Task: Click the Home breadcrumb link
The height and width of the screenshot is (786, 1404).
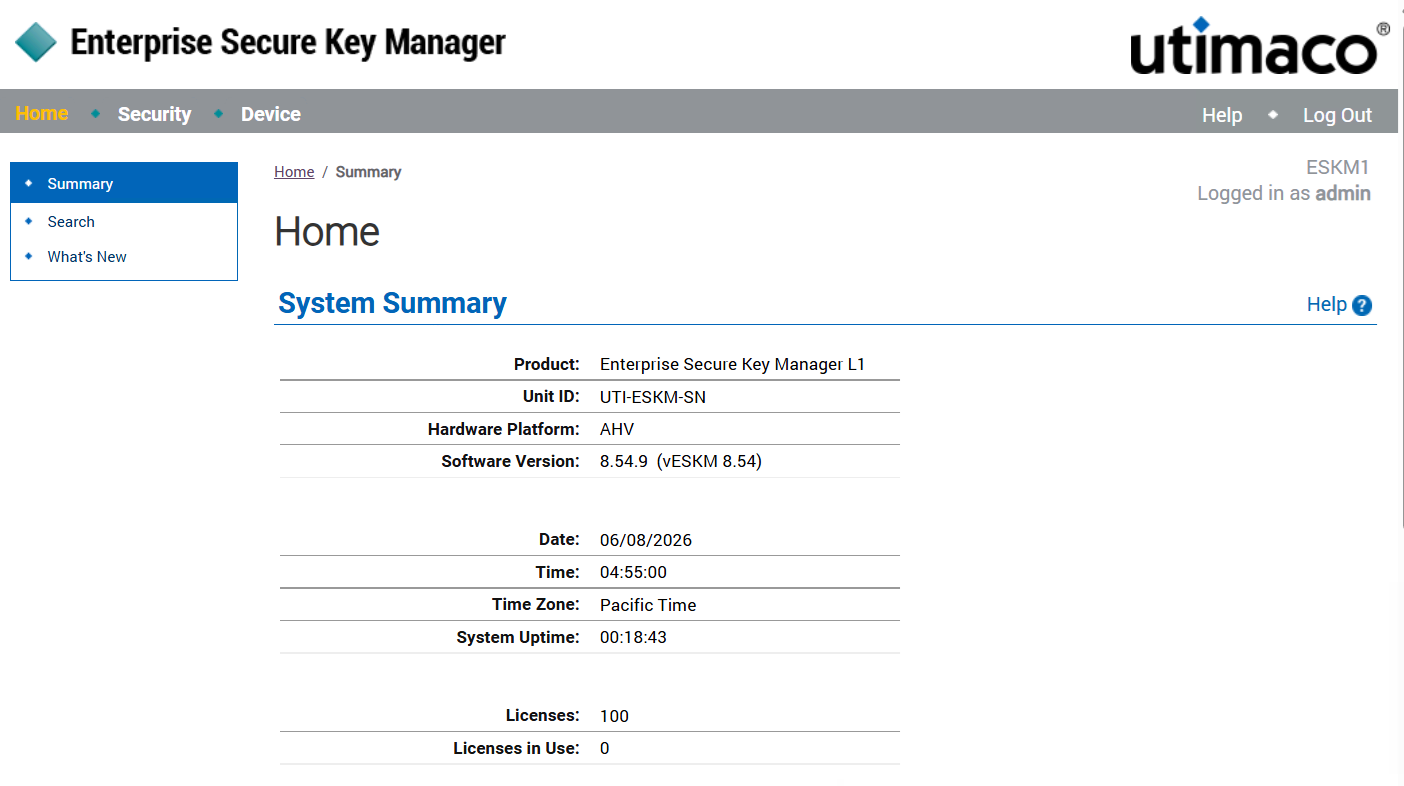Action: point(294,172)
